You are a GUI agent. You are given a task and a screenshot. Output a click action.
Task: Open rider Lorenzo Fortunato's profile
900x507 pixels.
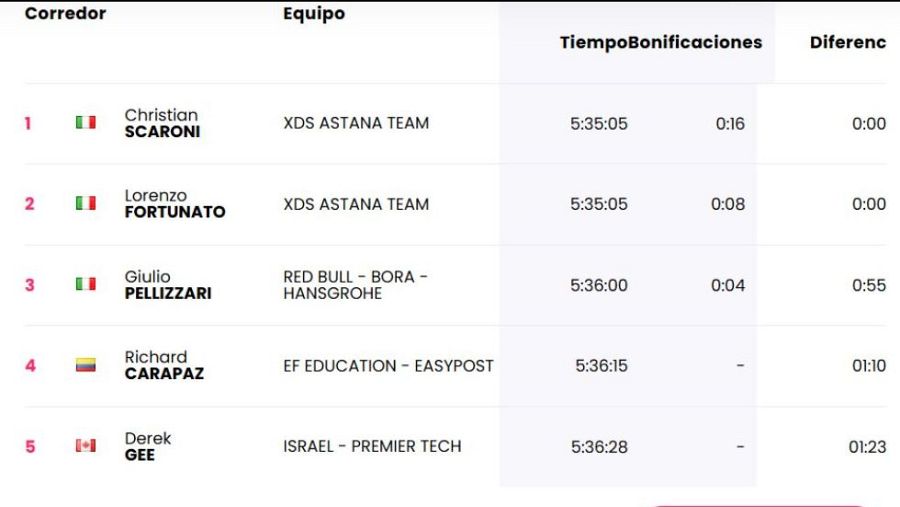pos(174,203)
